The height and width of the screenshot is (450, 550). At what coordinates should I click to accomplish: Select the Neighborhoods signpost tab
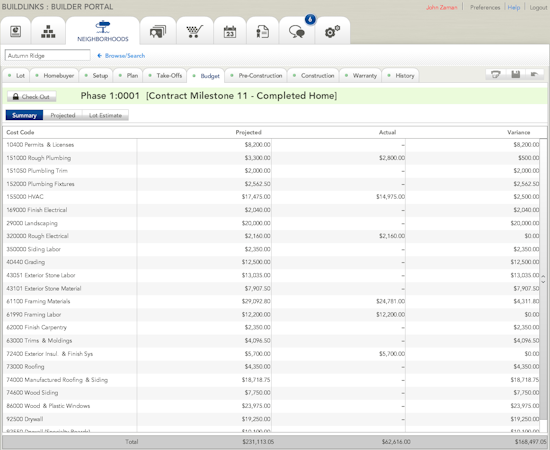103,32
